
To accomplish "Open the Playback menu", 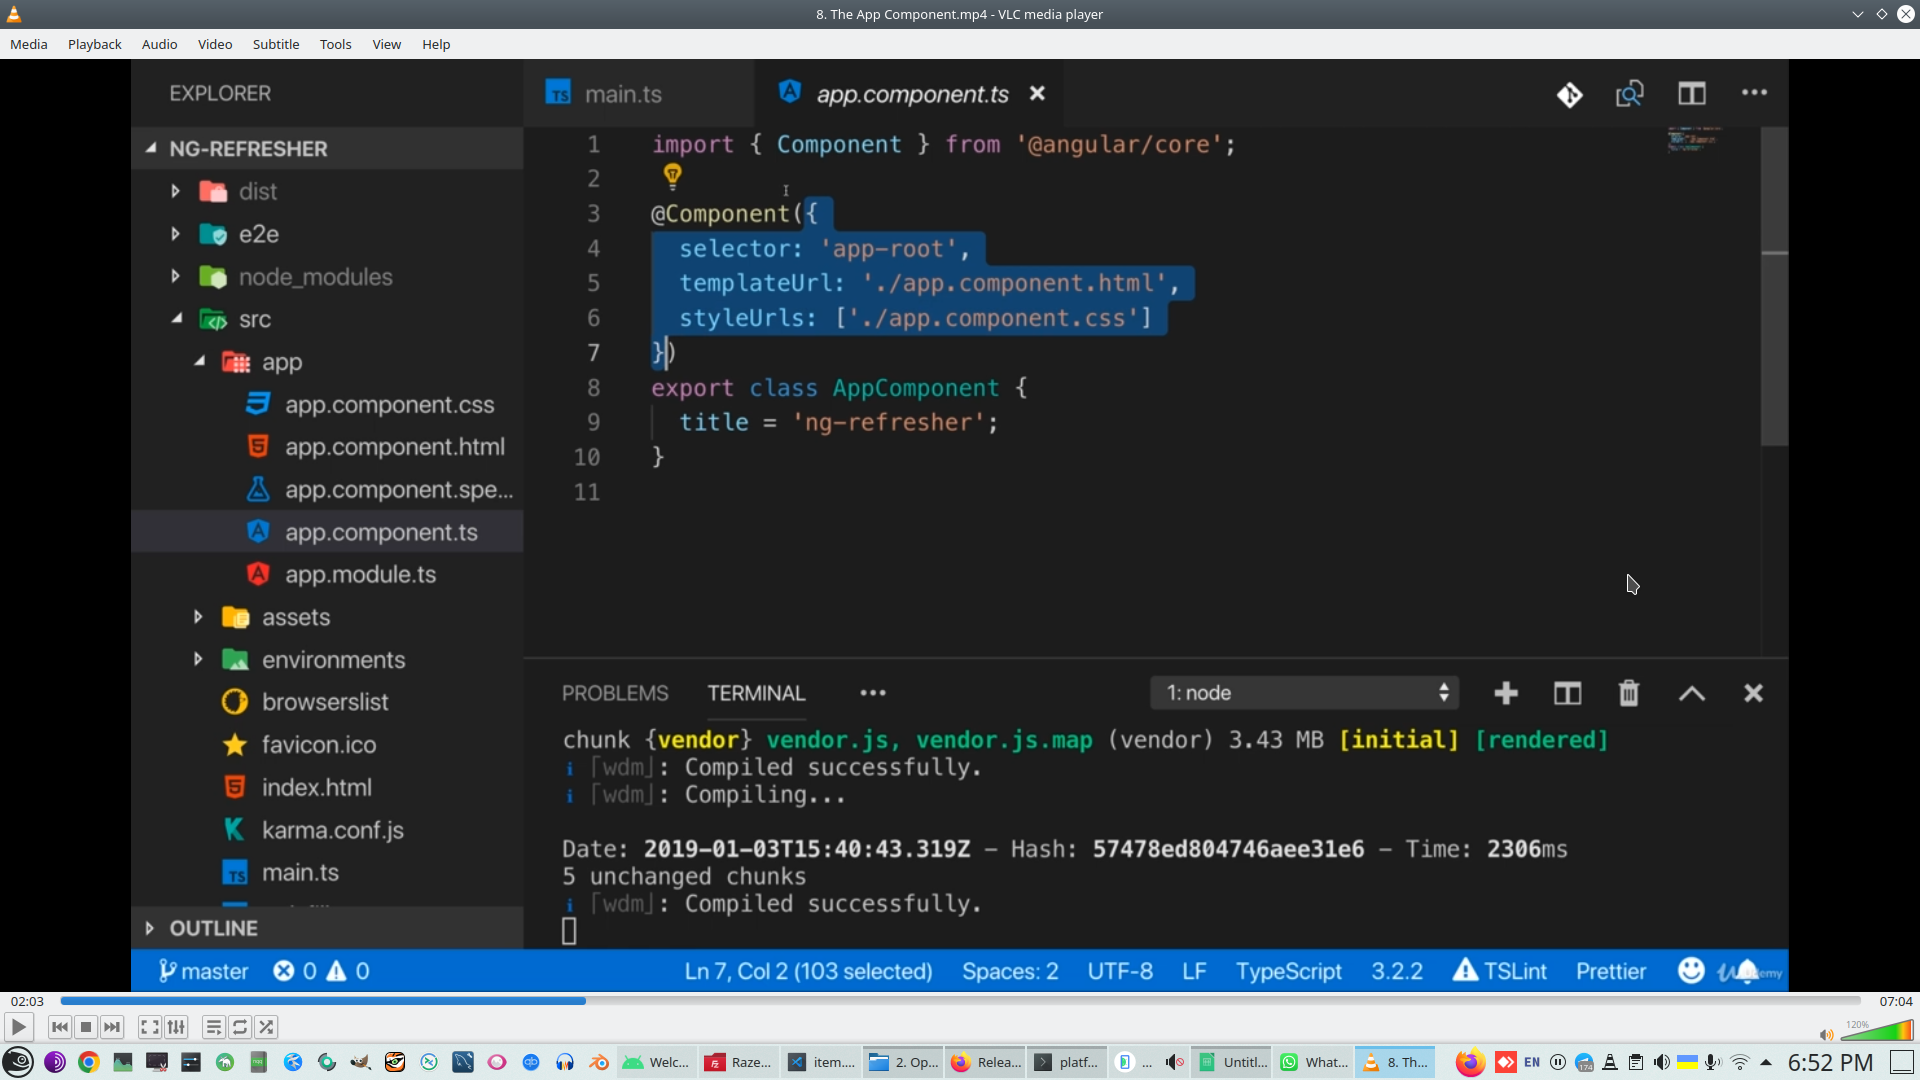I will coord(94,44).
